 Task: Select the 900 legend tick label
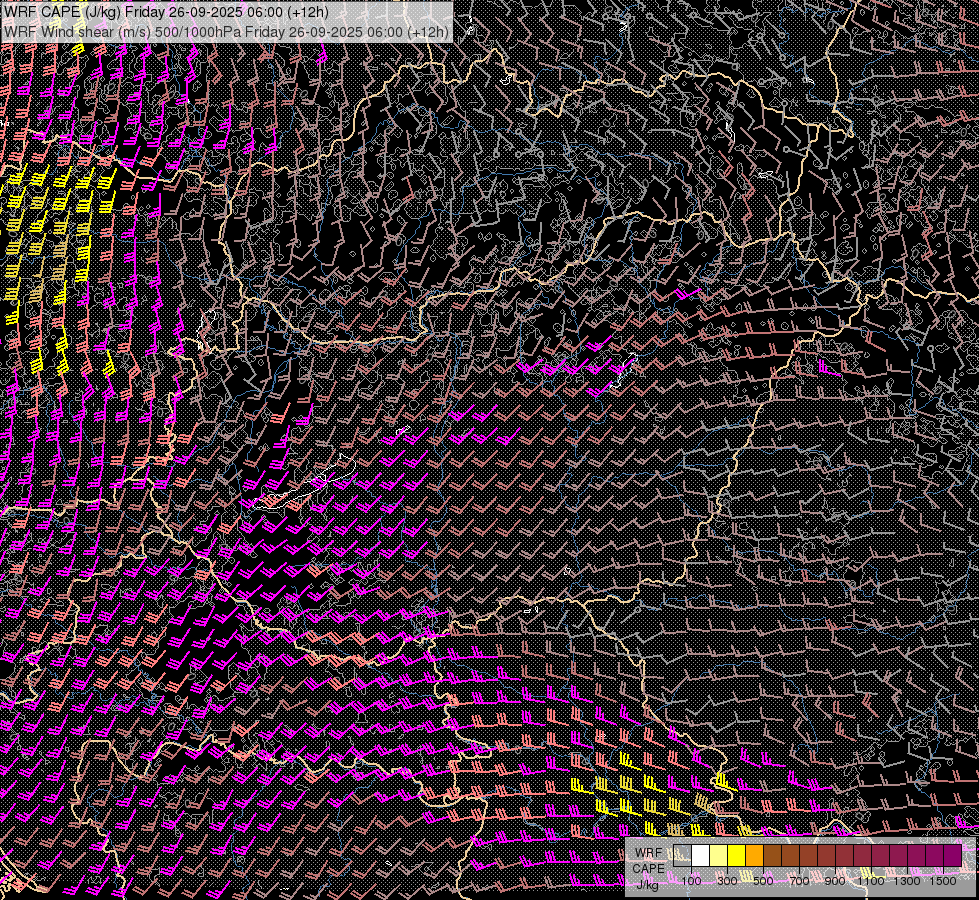coord(835,881)
